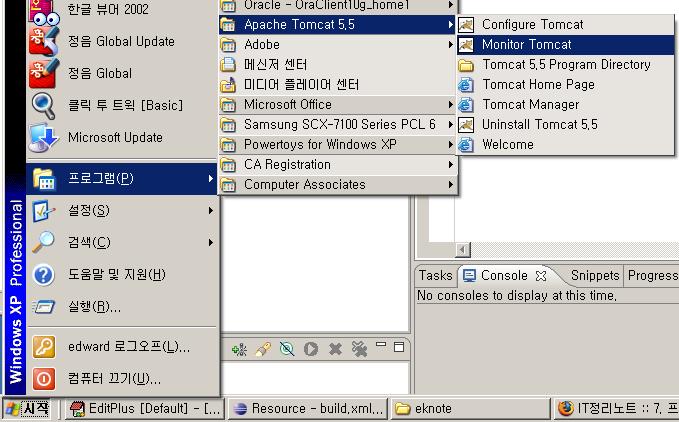Click the Configure Tomcat icon
679x422 pixels.
[466, 25]
